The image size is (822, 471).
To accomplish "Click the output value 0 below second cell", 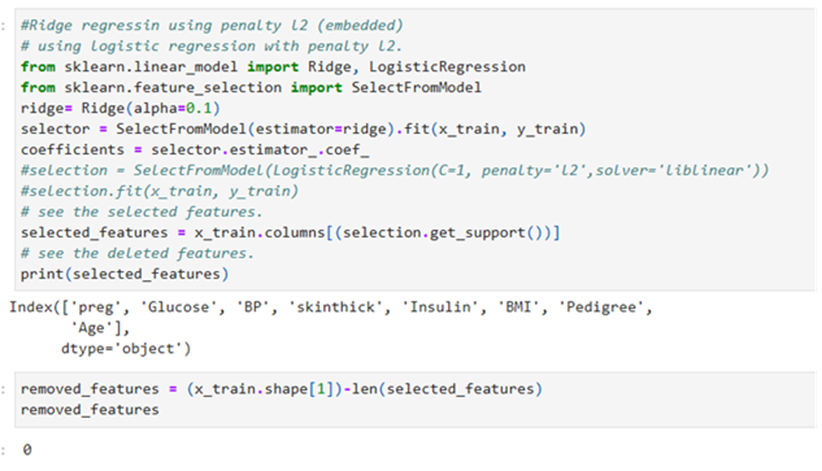I will [x=27, y=450].
